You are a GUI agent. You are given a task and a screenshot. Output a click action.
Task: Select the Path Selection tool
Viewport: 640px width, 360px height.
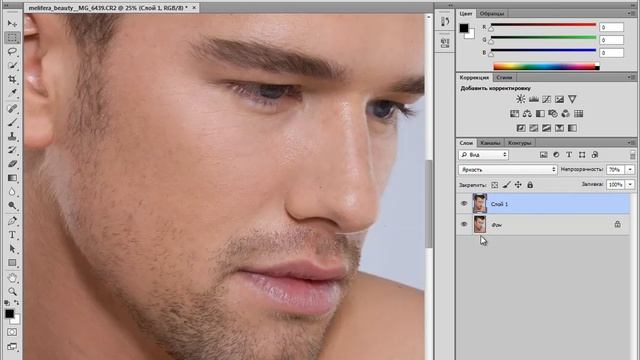(12, 249)
